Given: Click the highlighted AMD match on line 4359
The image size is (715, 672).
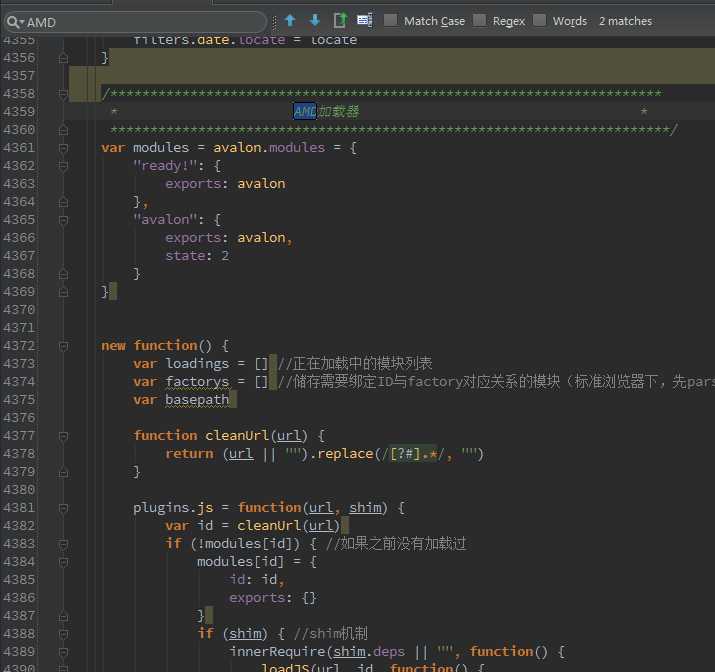Looking at the screenshot, I should coord(305,111).
